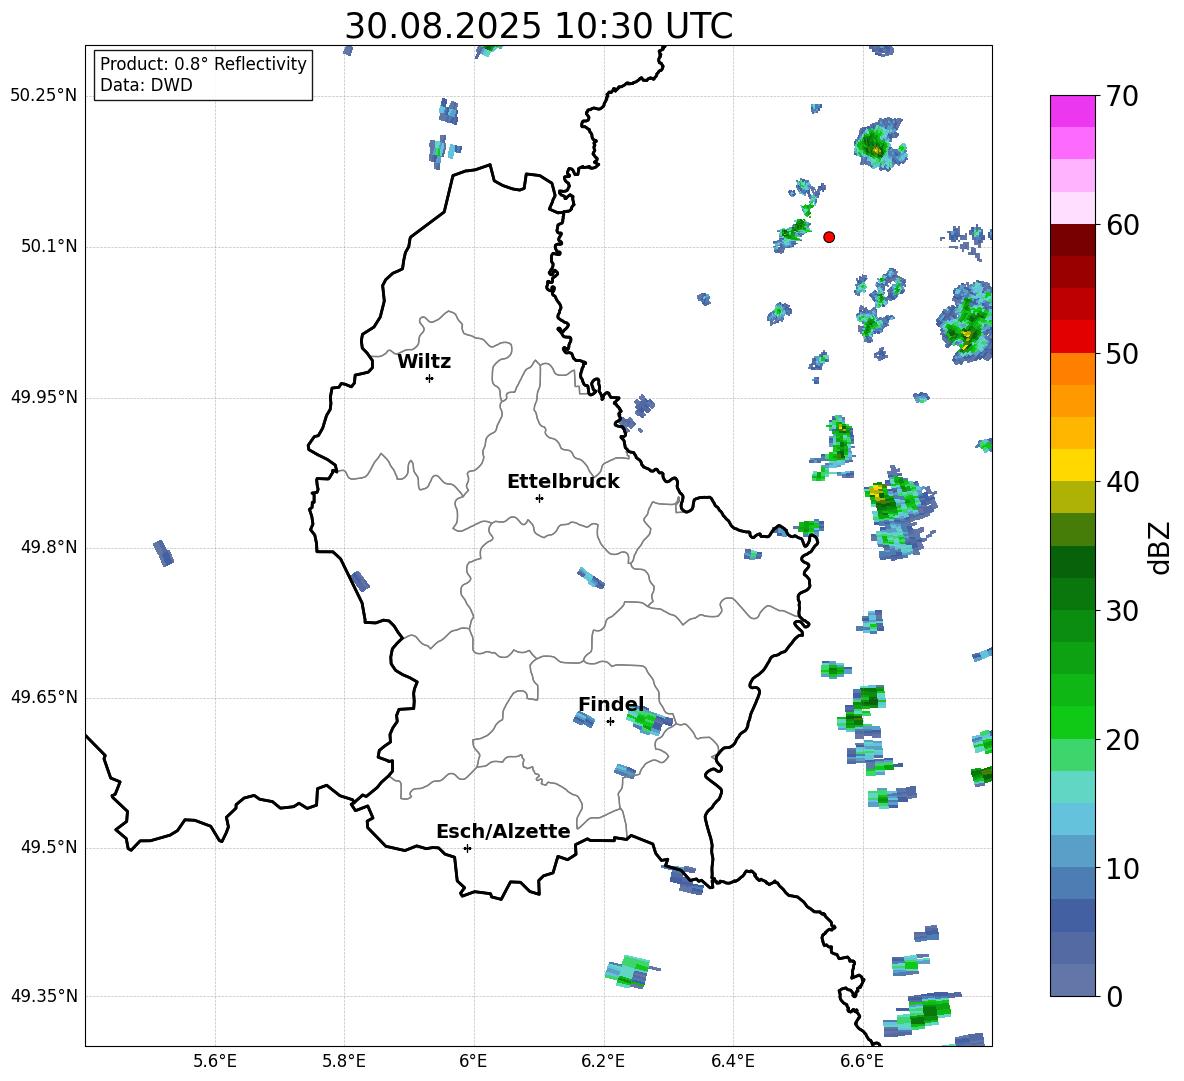Click the colorbar tick label 70
Screen dimensions: 1184x1081
(x=1122, y=96)
